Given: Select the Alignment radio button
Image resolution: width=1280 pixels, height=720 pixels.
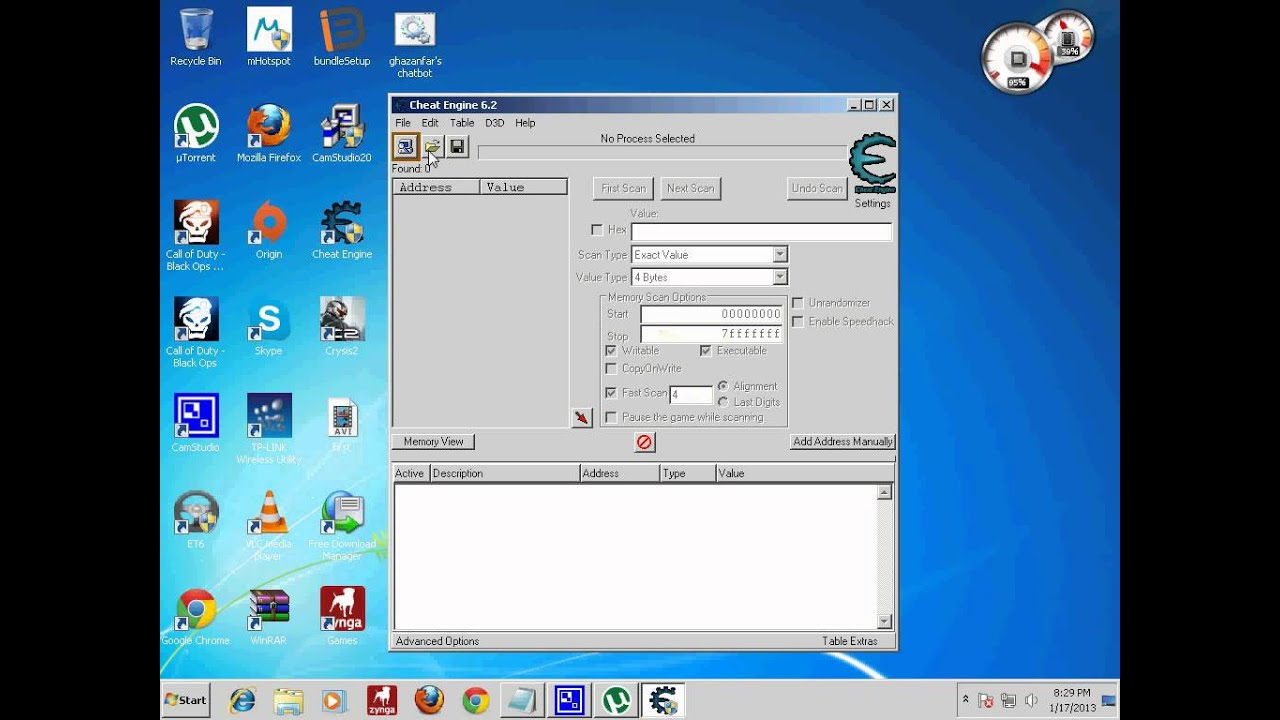Looking at the screenshot, I should coord(723,386).
